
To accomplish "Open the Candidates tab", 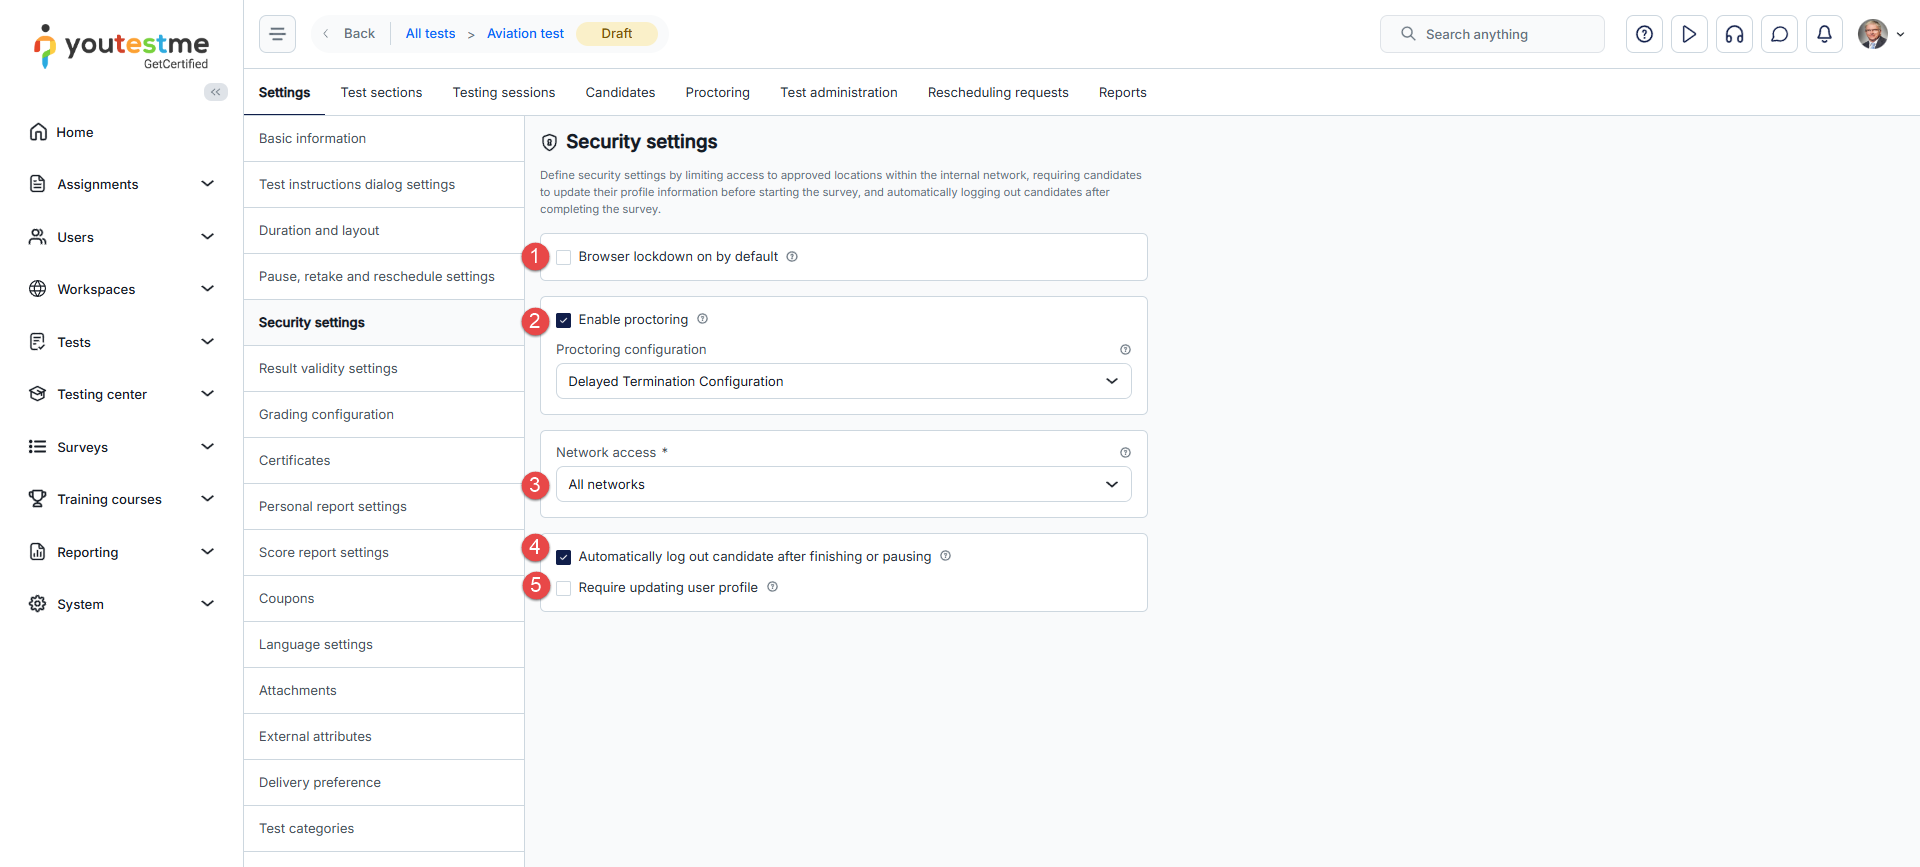I will (x=620, y=92).
